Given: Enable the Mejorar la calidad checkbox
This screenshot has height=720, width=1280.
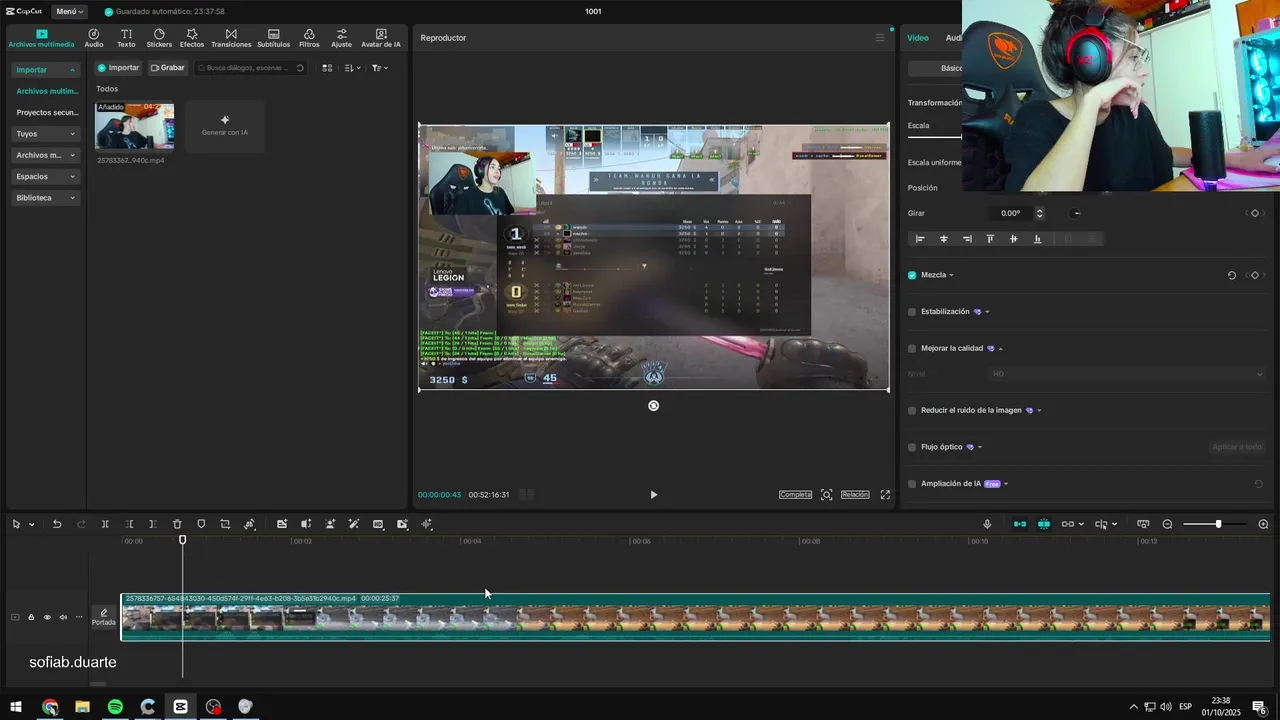Looking at the screenshot, I should coord(912,349).
